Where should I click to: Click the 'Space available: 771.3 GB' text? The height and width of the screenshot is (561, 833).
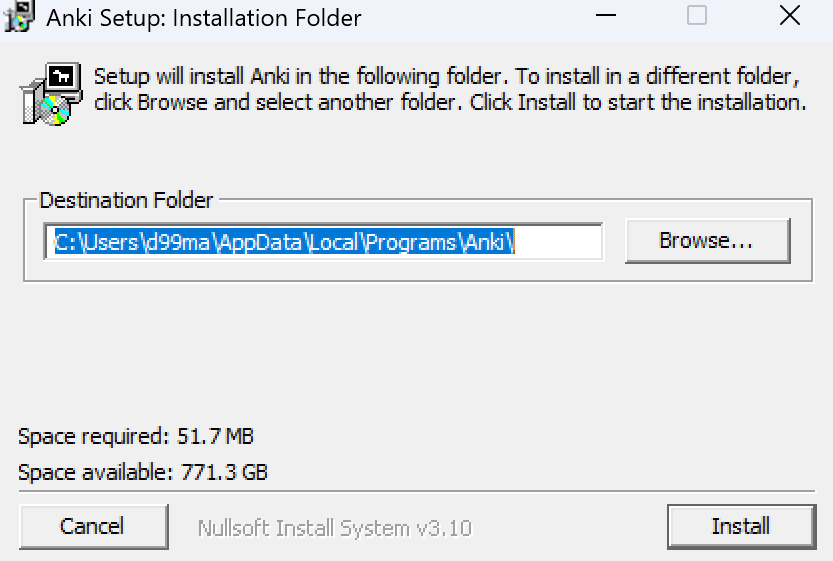(143, 472)
